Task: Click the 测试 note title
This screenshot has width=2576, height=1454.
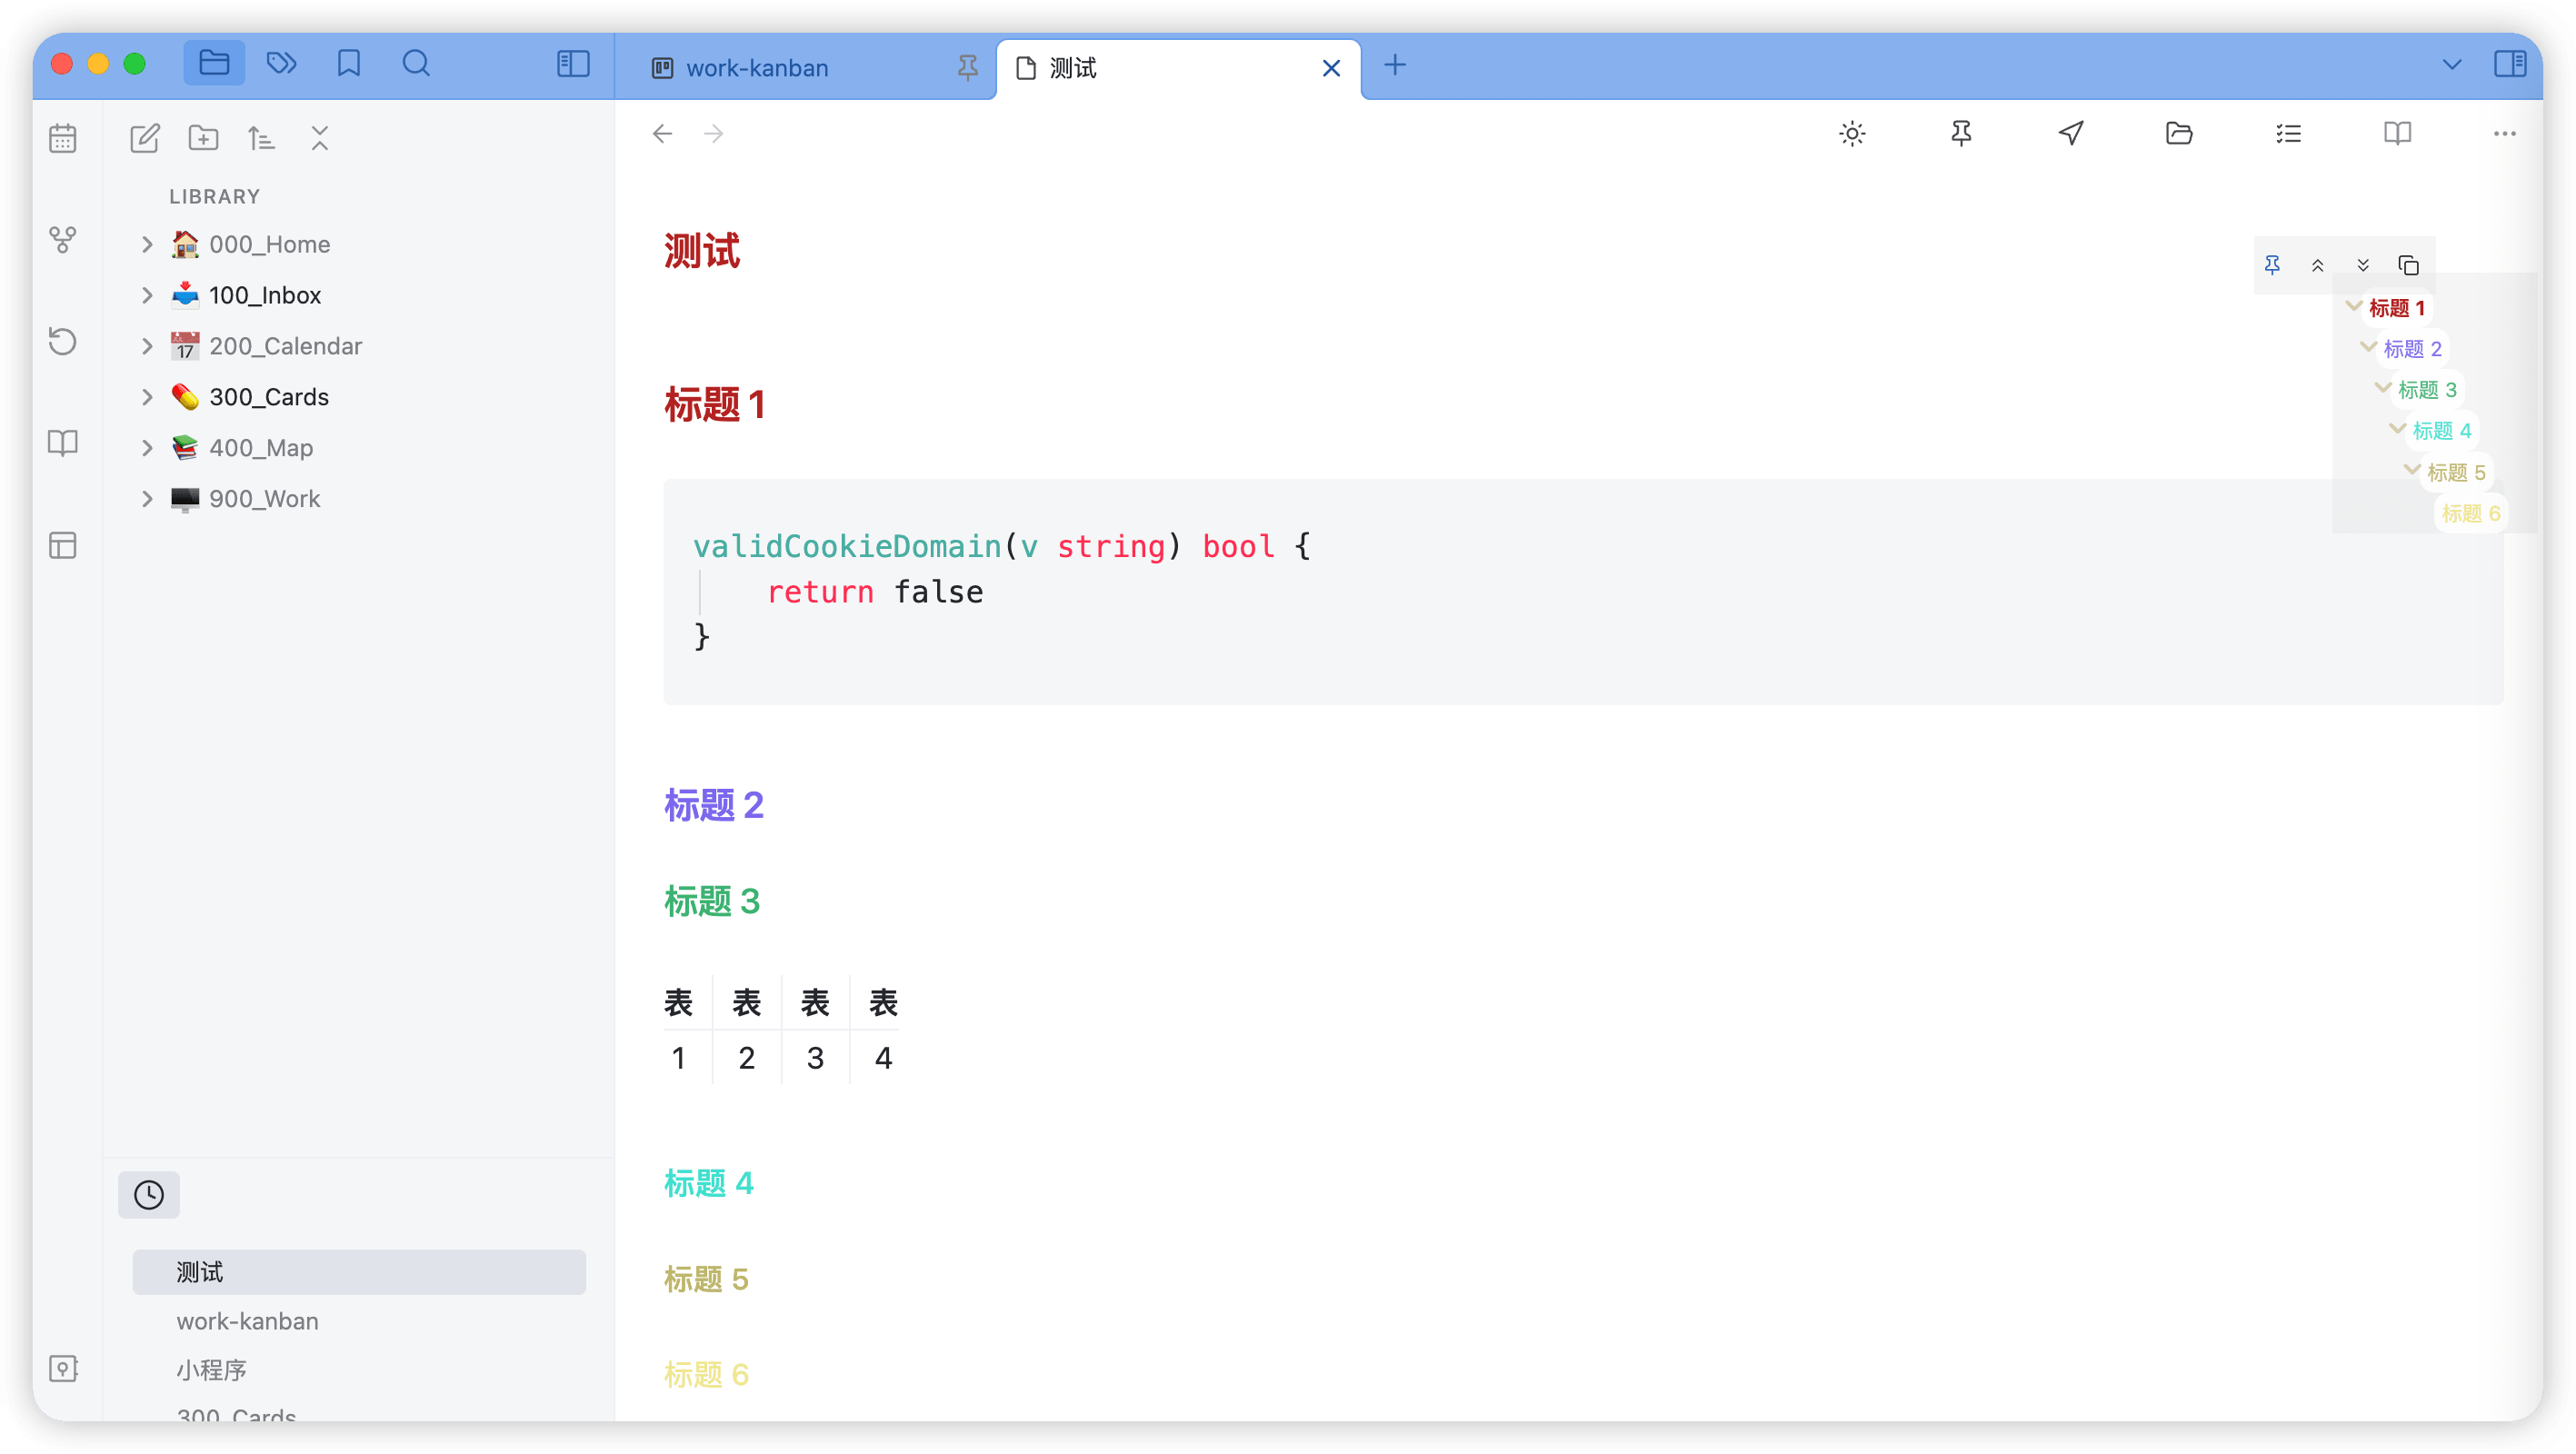Action: [x=702, y=251]
